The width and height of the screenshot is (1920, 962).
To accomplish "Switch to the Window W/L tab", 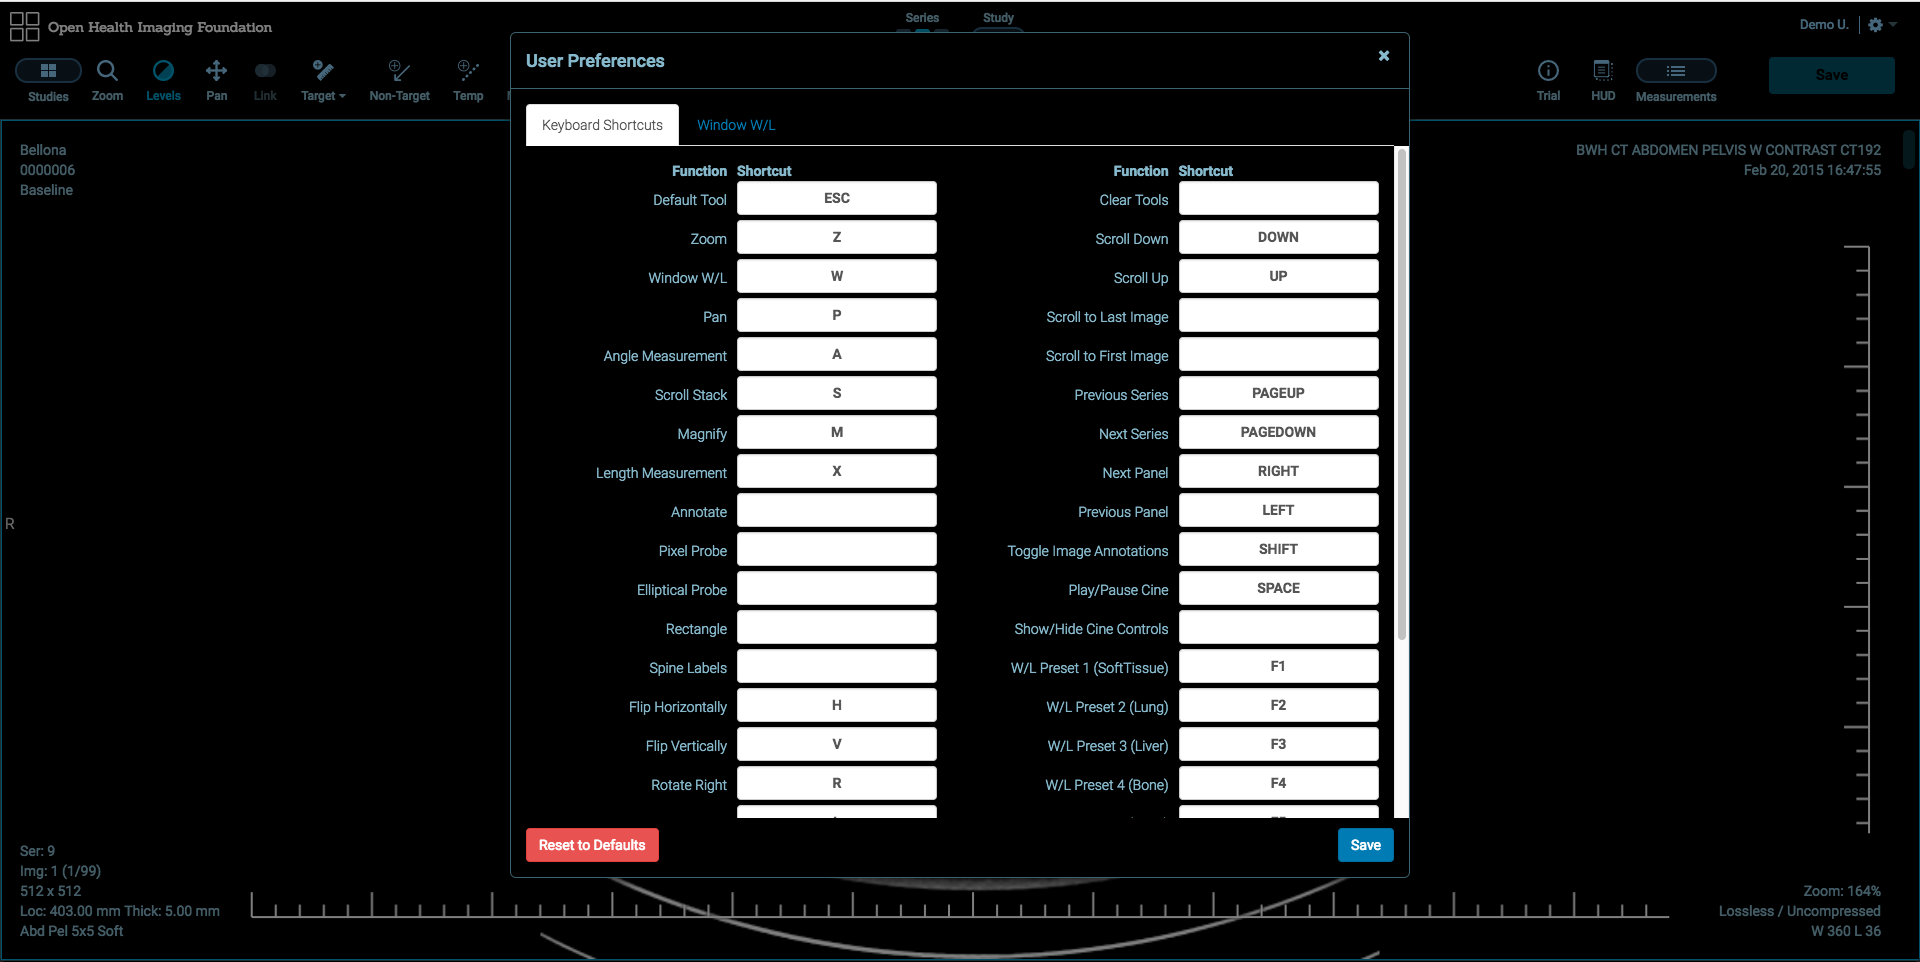I will point(736,125).
